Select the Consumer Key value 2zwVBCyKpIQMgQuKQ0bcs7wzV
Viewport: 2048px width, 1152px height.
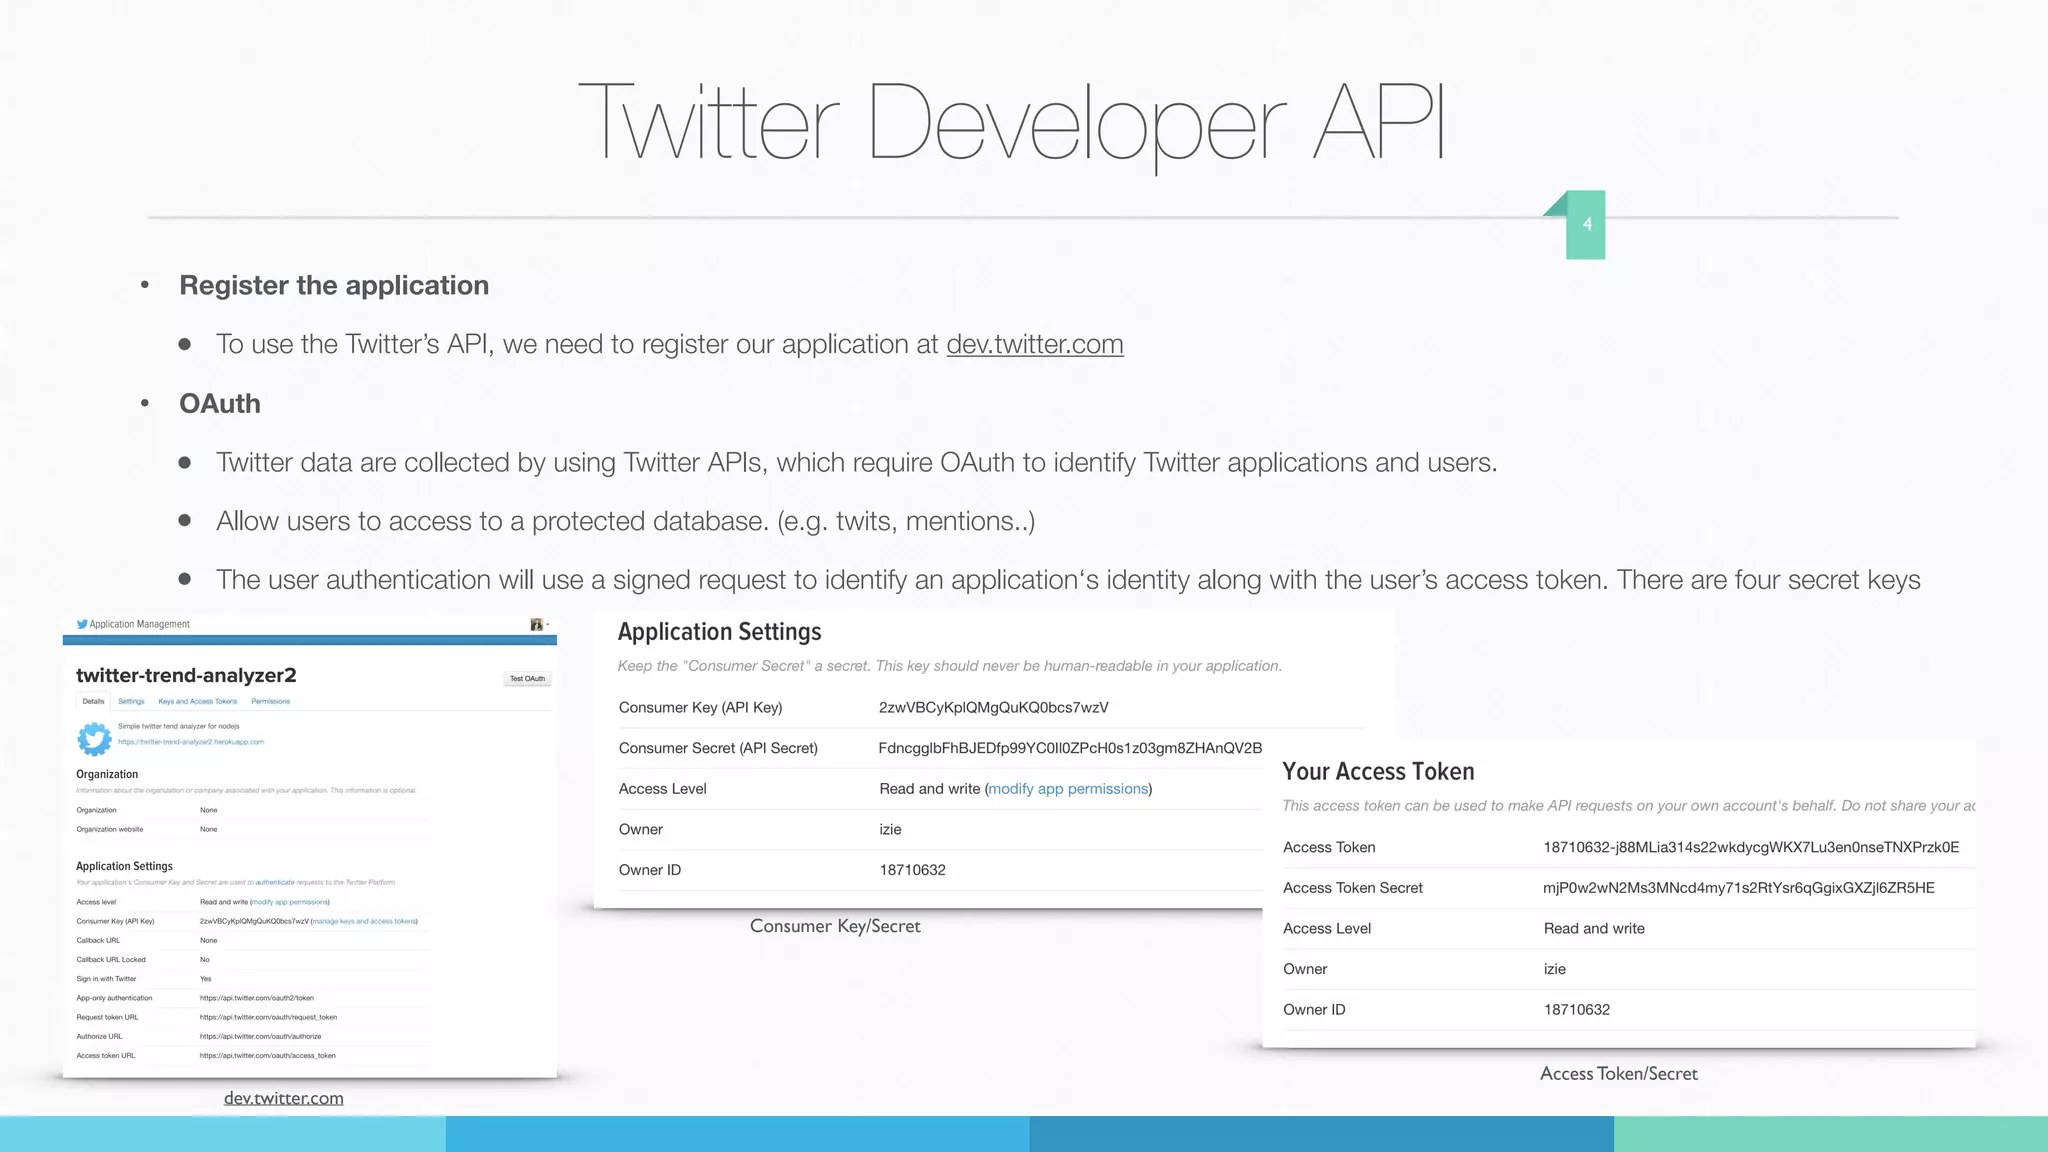pos(994,707)
